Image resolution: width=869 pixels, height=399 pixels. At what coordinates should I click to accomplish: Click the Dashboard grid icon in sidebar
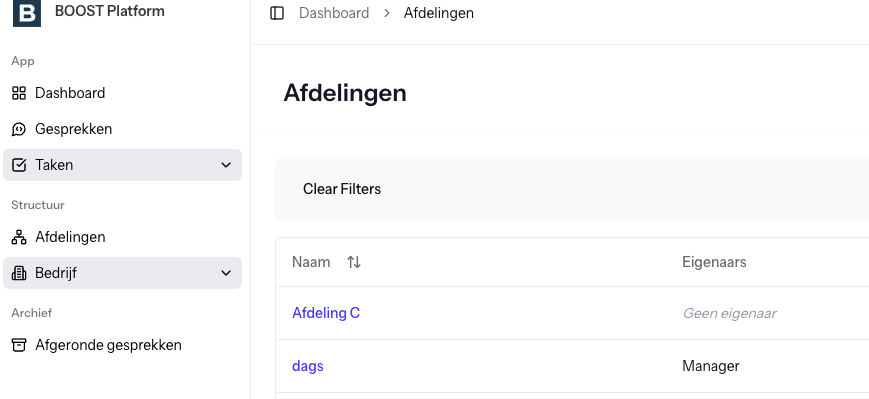pyautogui.click(x=19, y=93)
